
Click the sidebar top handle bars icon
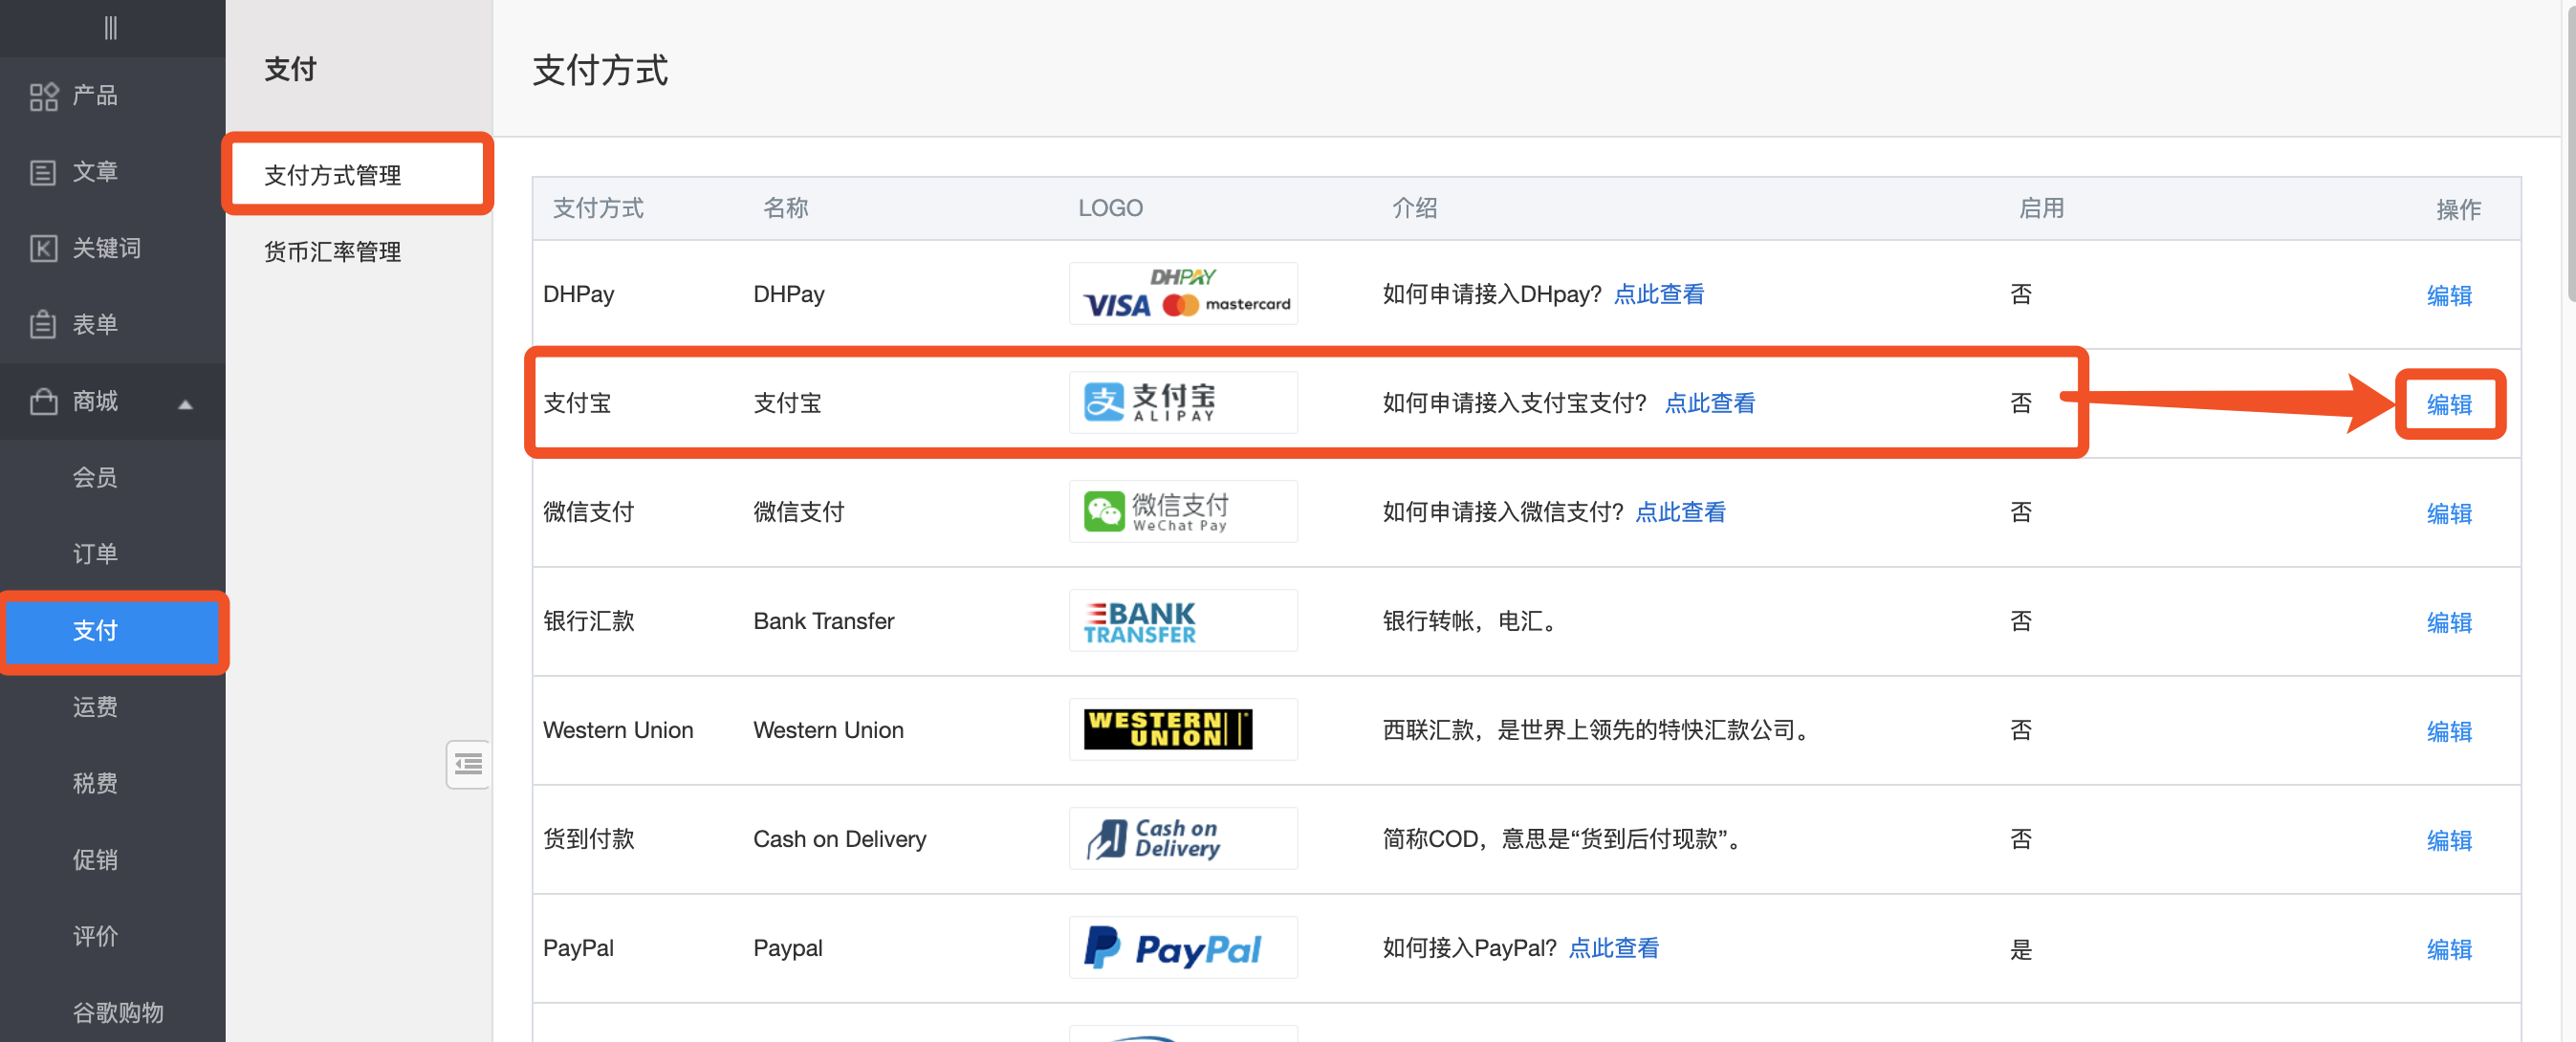(111, 28)
